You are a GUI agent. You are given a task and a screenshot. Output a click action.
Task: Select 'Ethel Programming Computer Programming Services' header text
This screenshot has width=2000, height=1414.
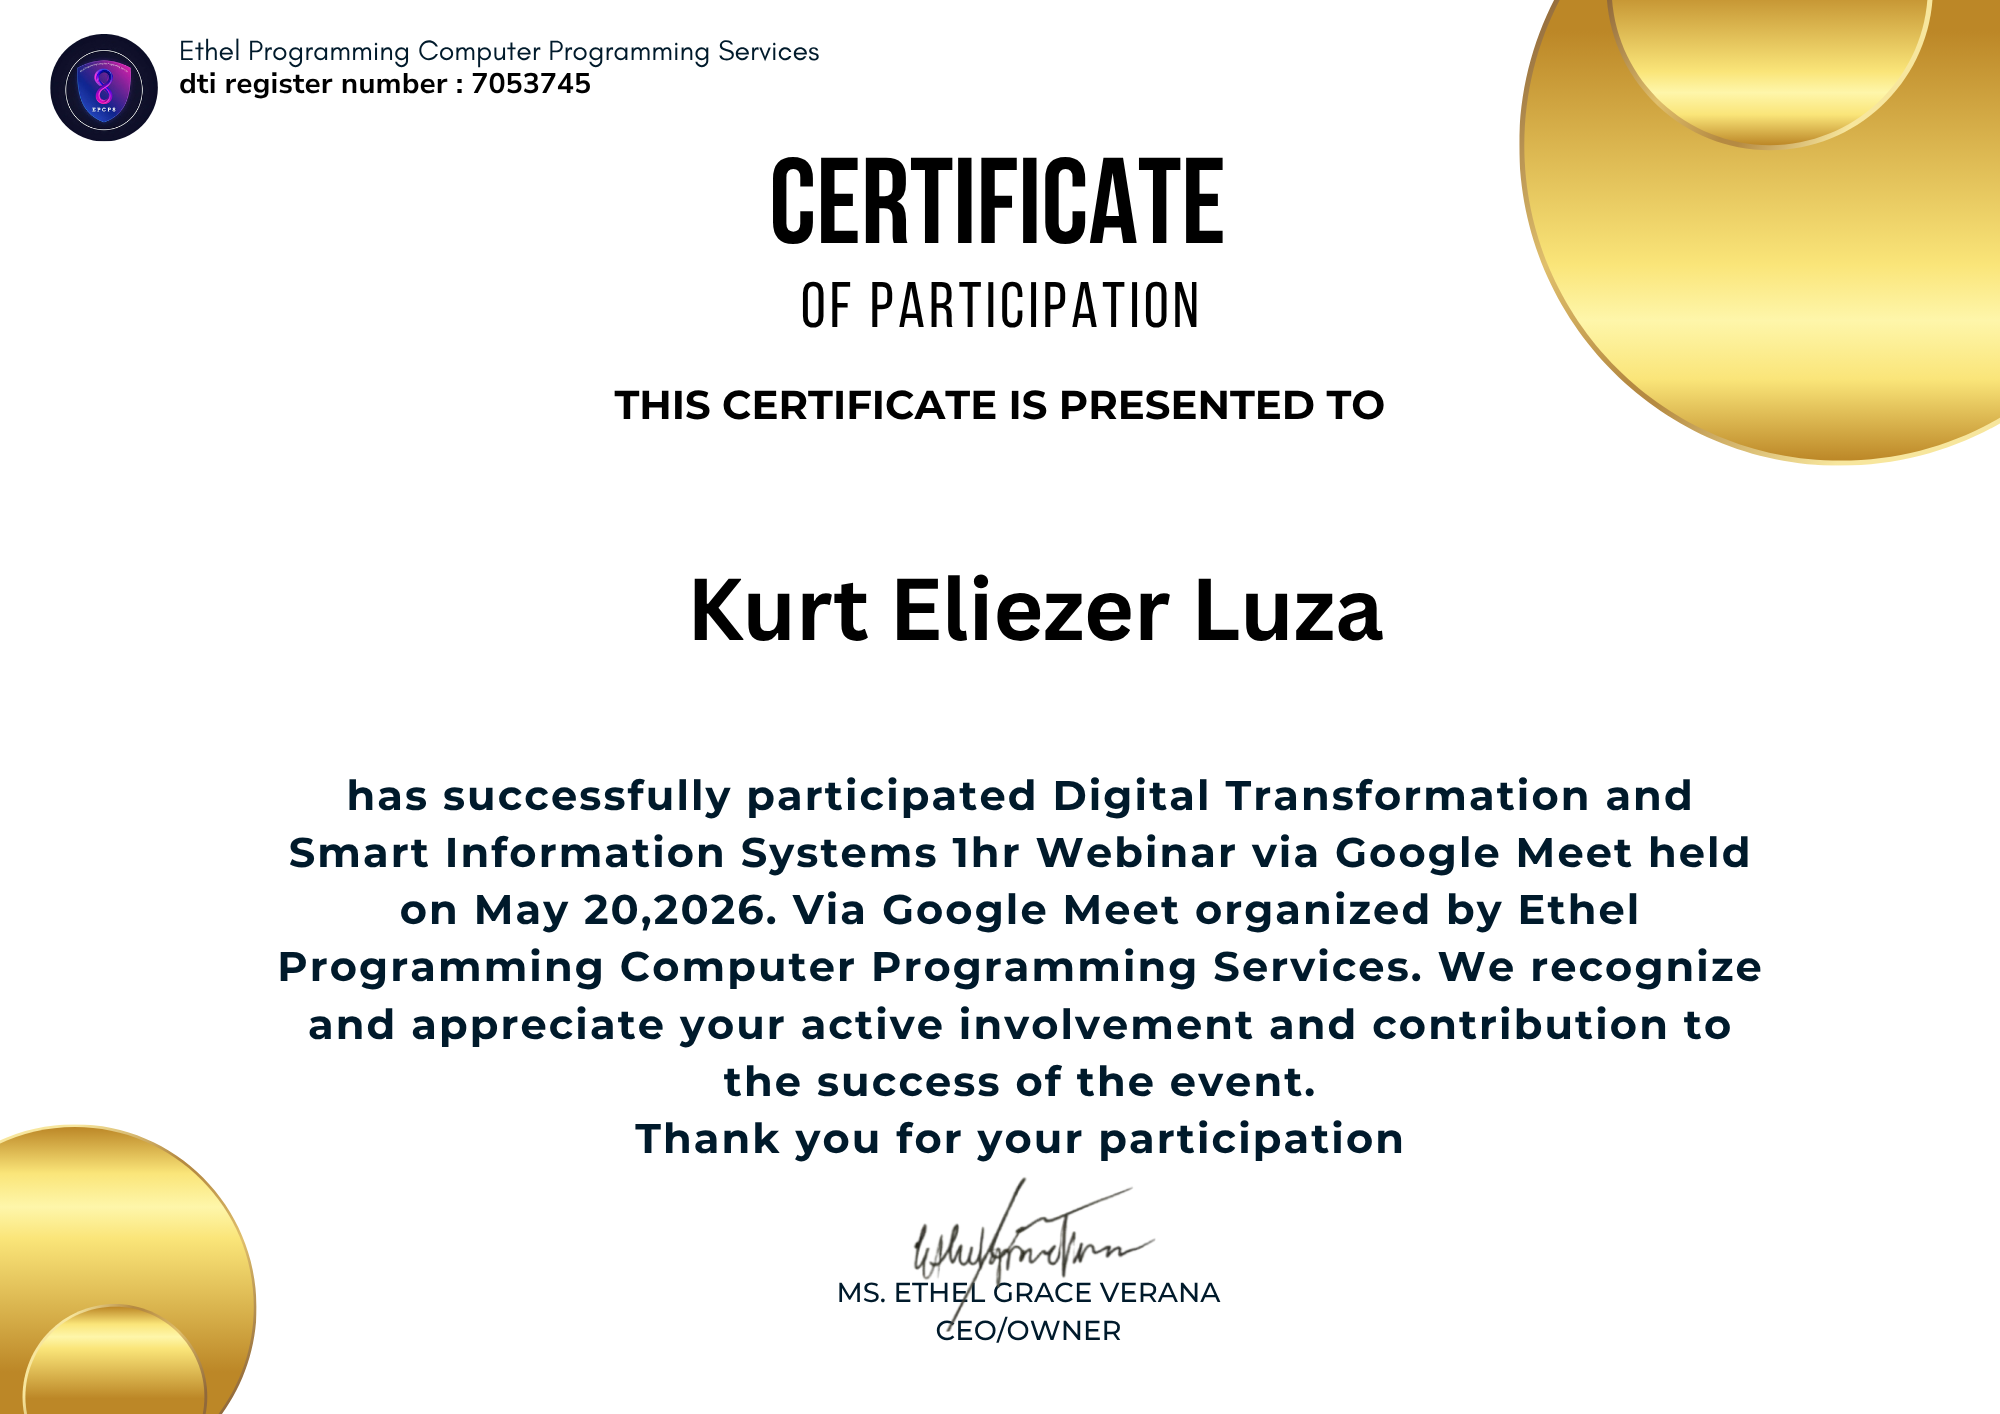[499, 51]
